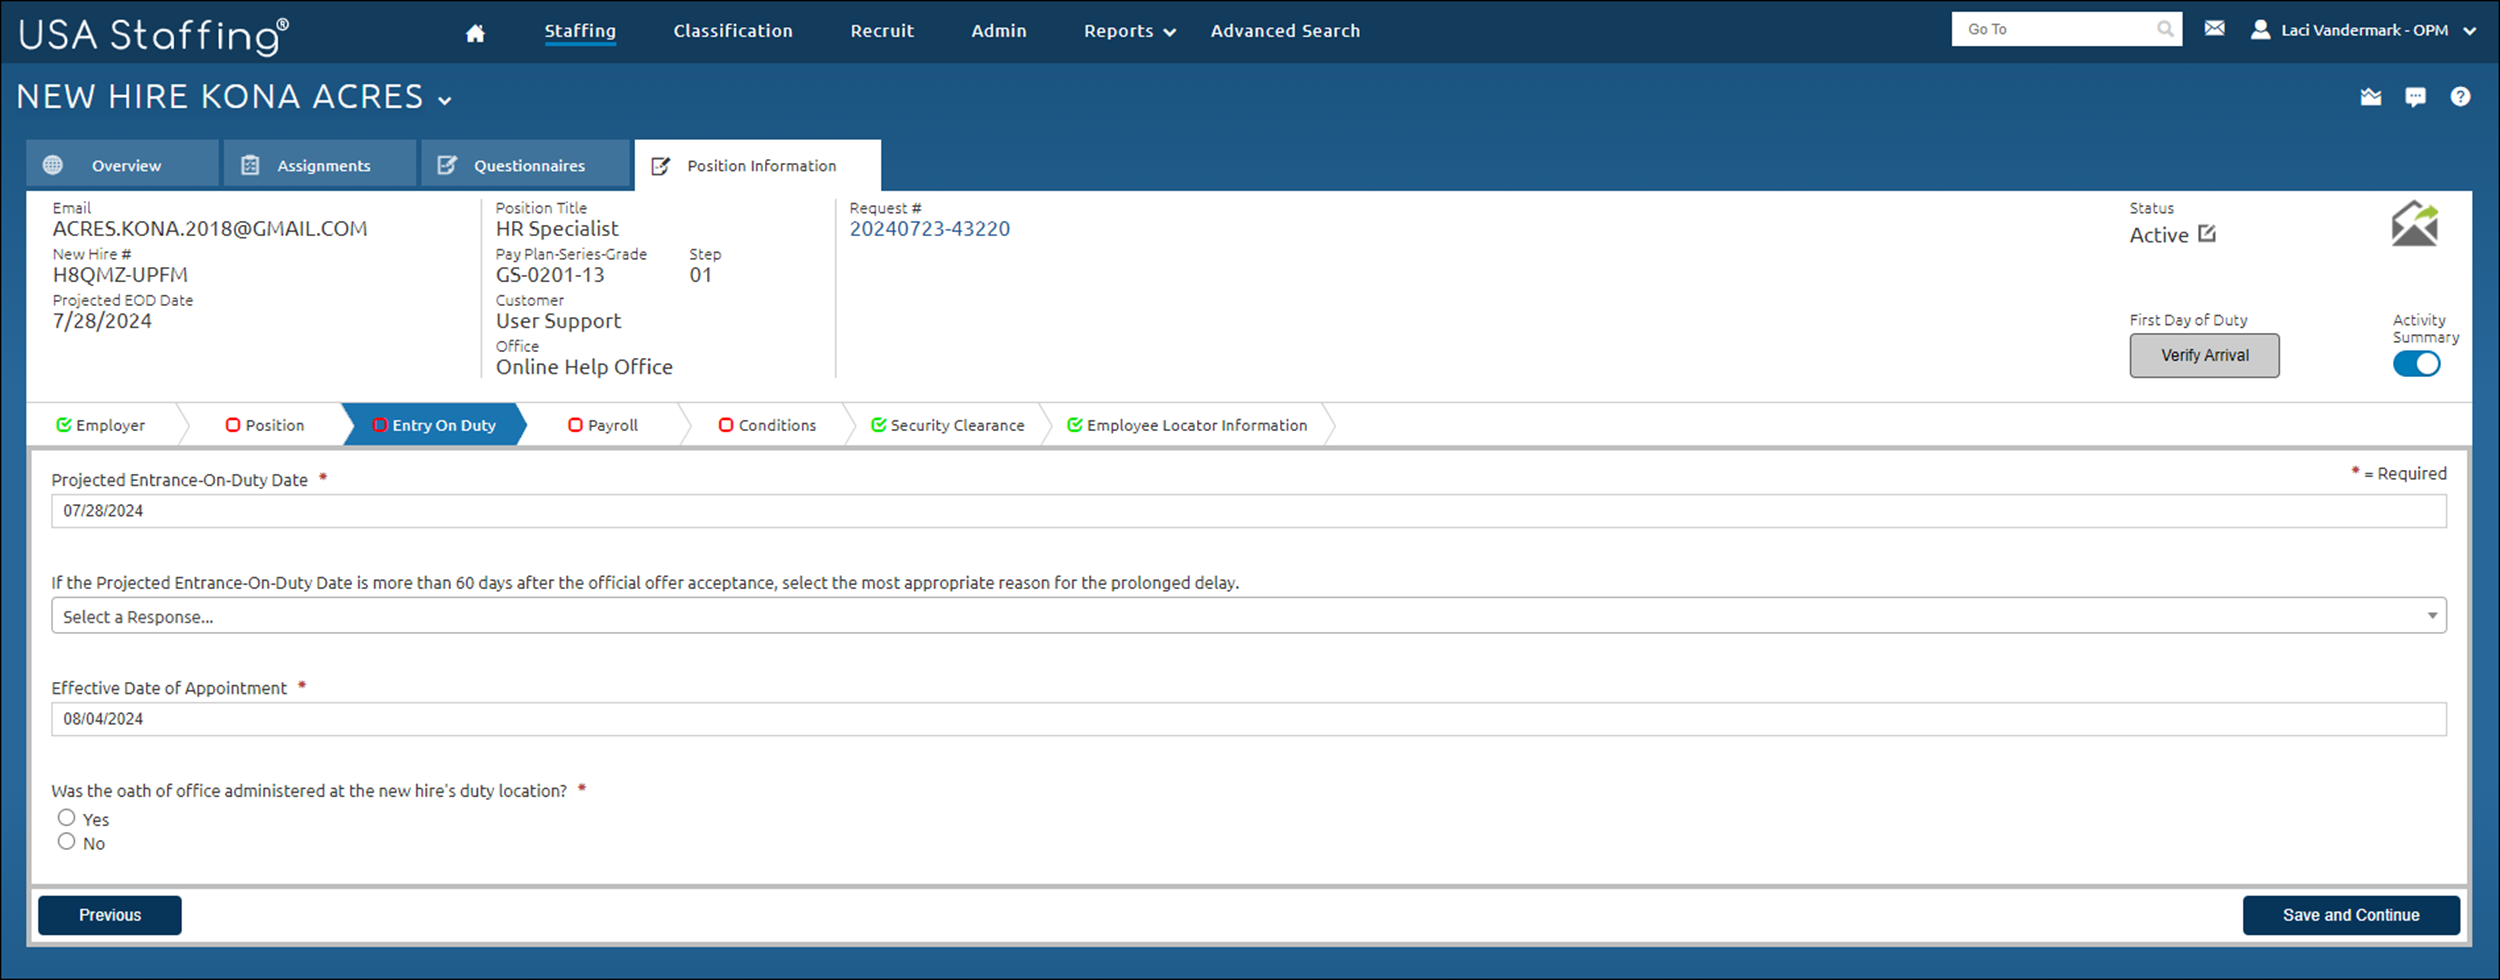
Task: Switch to the Questionnaires tab
Action: point(526,166)
